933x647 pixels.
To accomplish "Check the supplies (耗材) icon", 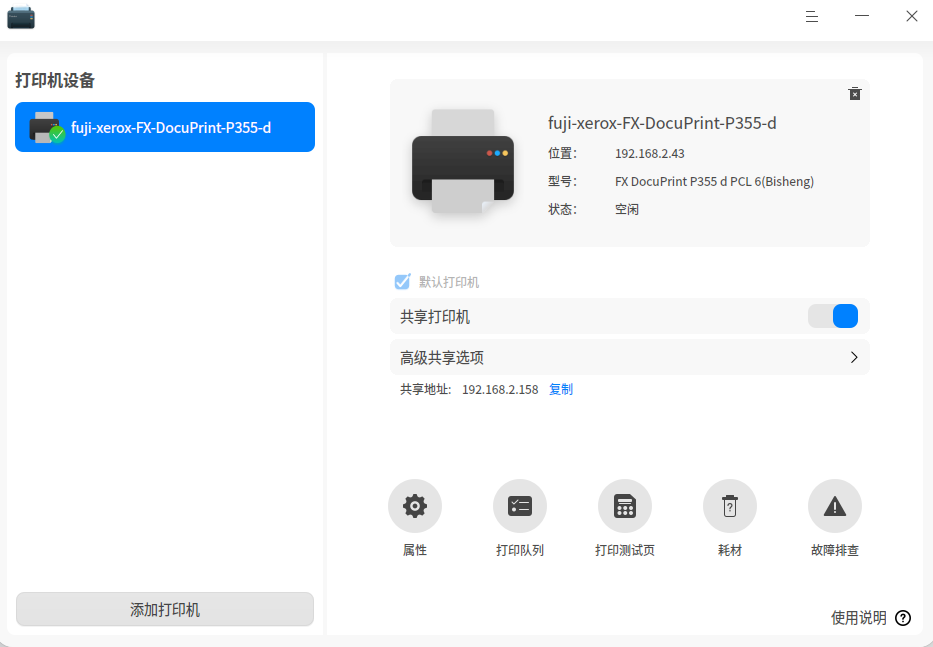I will click(x=730, y=506).
